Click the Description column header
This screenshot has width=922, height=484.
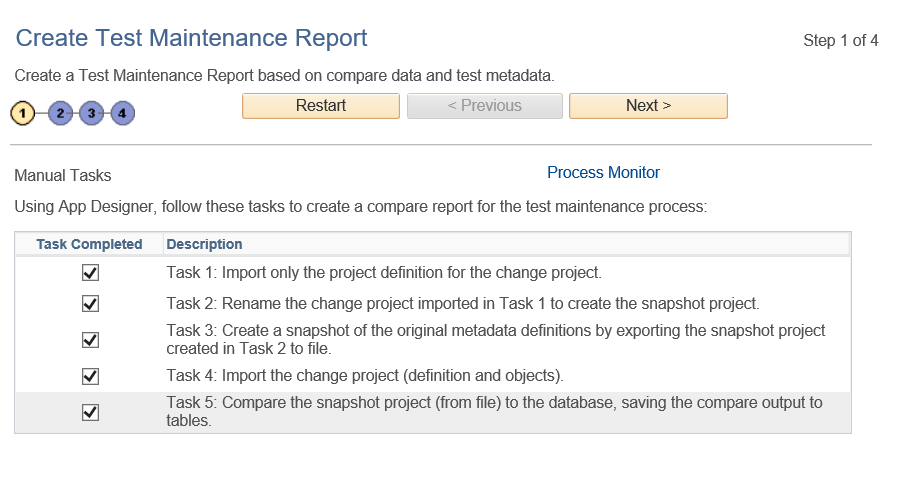pos(204,244)
